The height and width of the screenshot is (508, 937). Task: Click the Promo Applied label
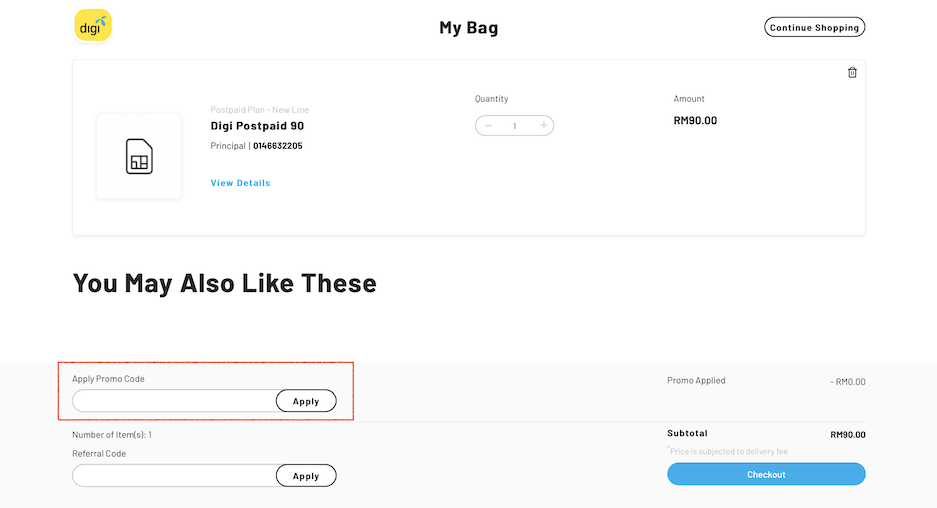click(696, 380)
